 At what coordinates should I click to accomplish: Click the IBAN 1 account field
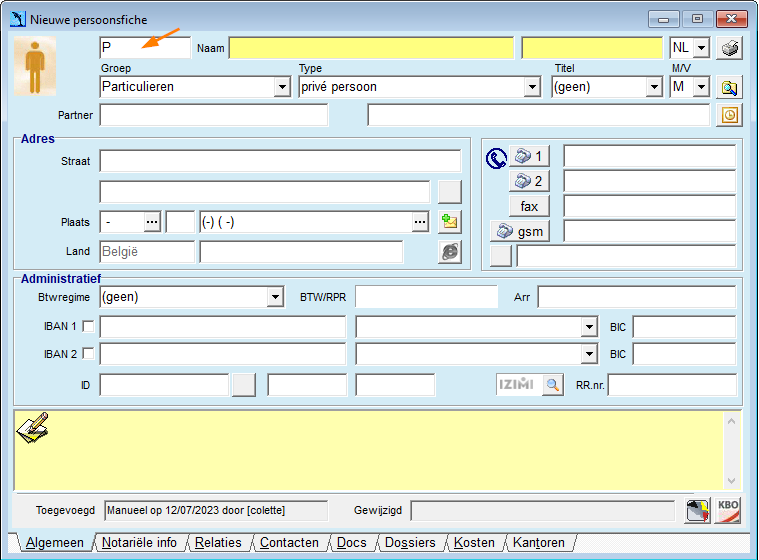click(223, 327)
